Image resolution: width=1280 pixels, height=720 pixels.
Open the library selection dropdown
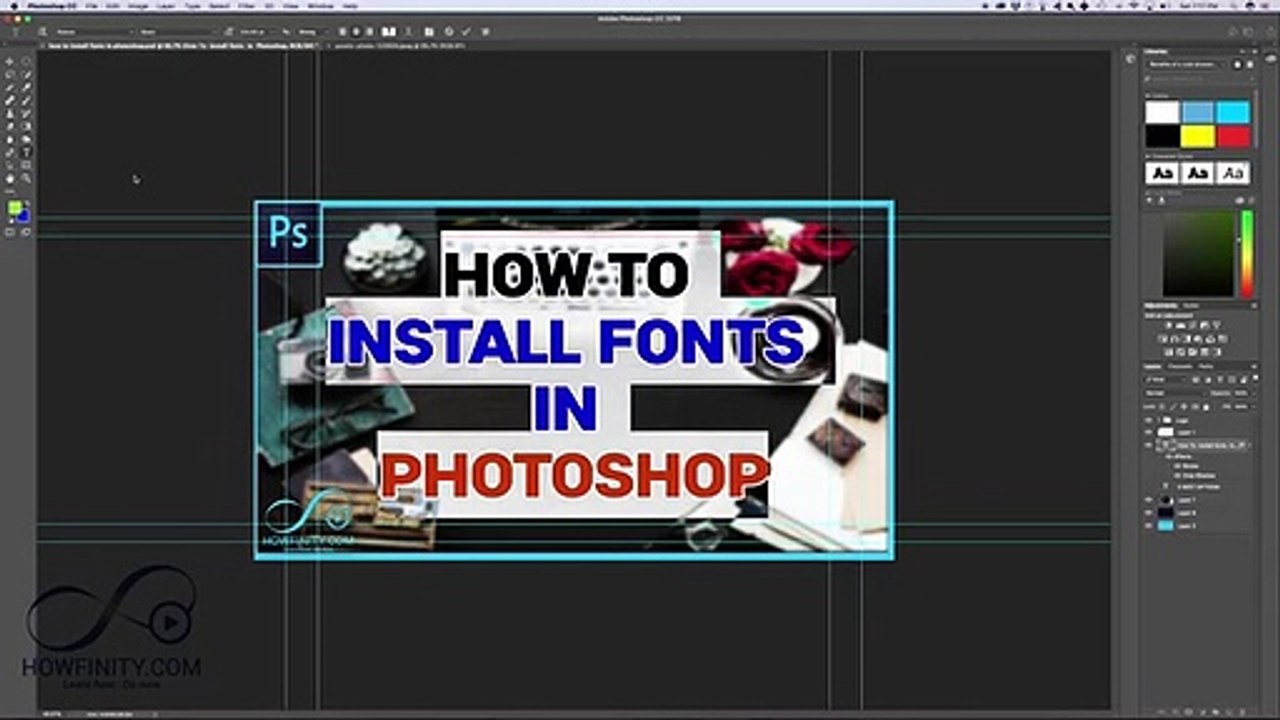click(1185, 64)
